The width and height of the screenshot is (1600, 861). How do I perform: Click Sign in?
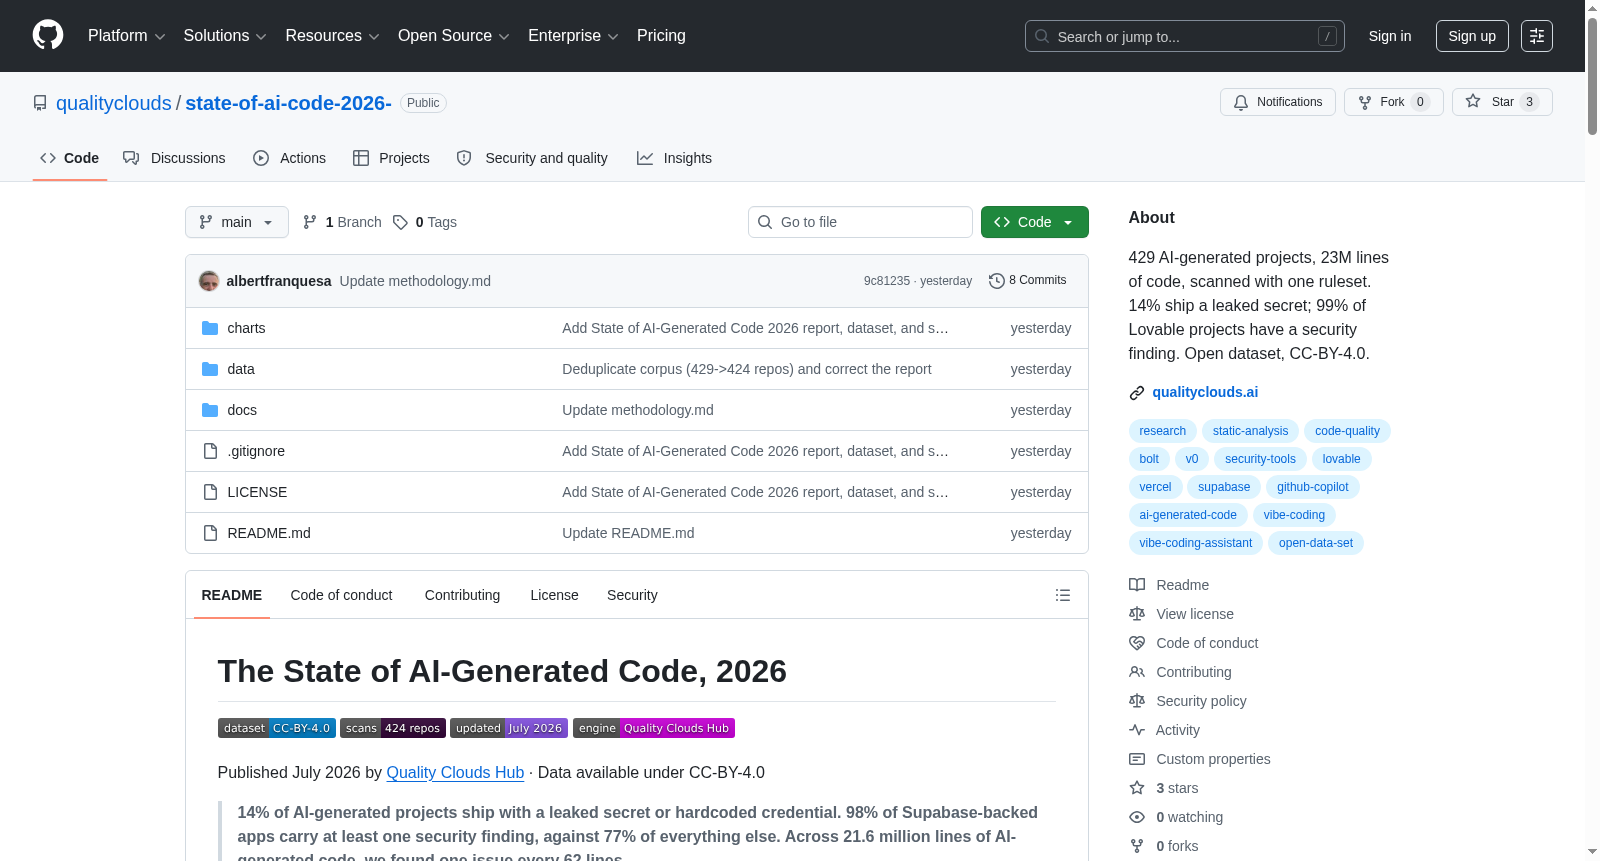pyautogui.click(x=1390, y=36)
